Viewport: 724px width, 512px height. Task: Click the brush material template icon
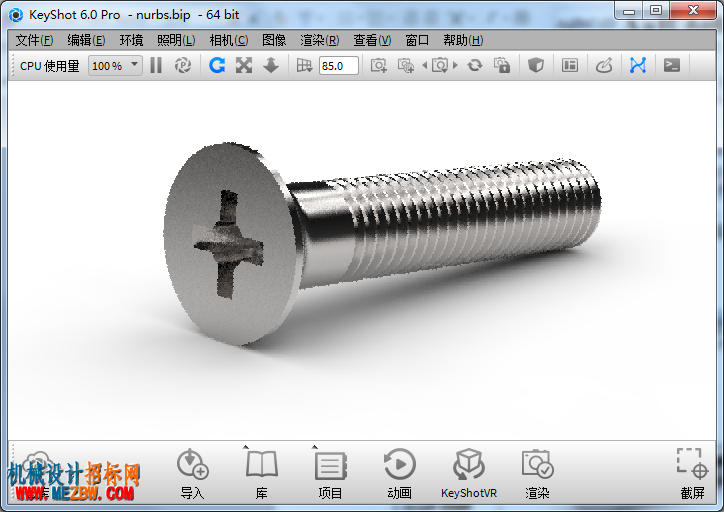pos(604,66)
